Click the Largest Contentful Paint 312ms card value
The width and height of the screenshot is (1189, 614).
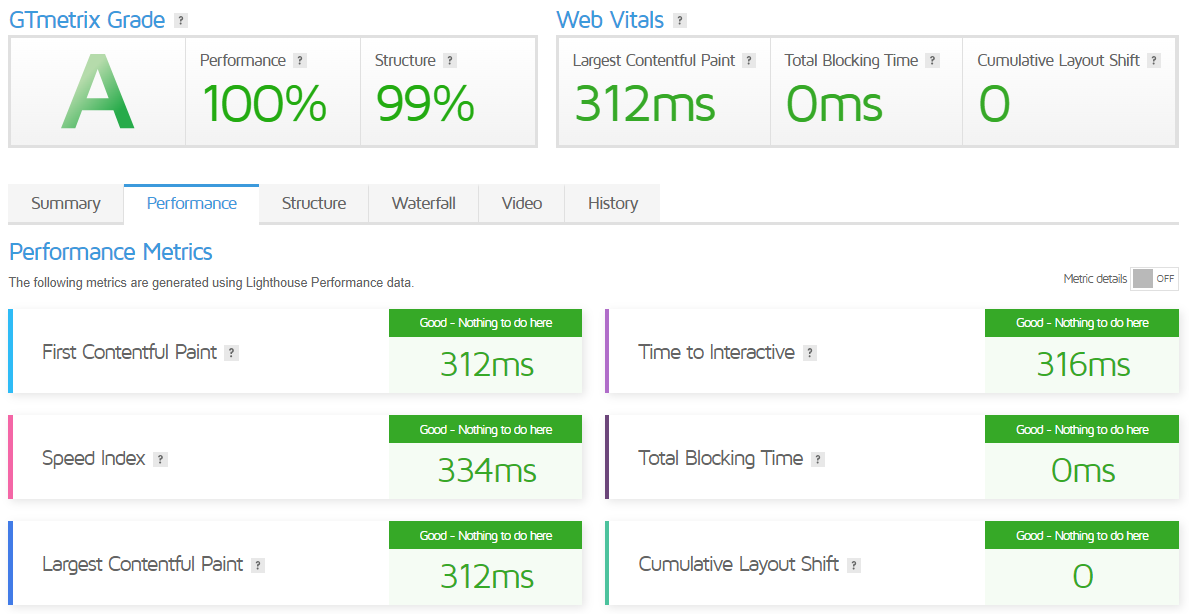(487, 578)
